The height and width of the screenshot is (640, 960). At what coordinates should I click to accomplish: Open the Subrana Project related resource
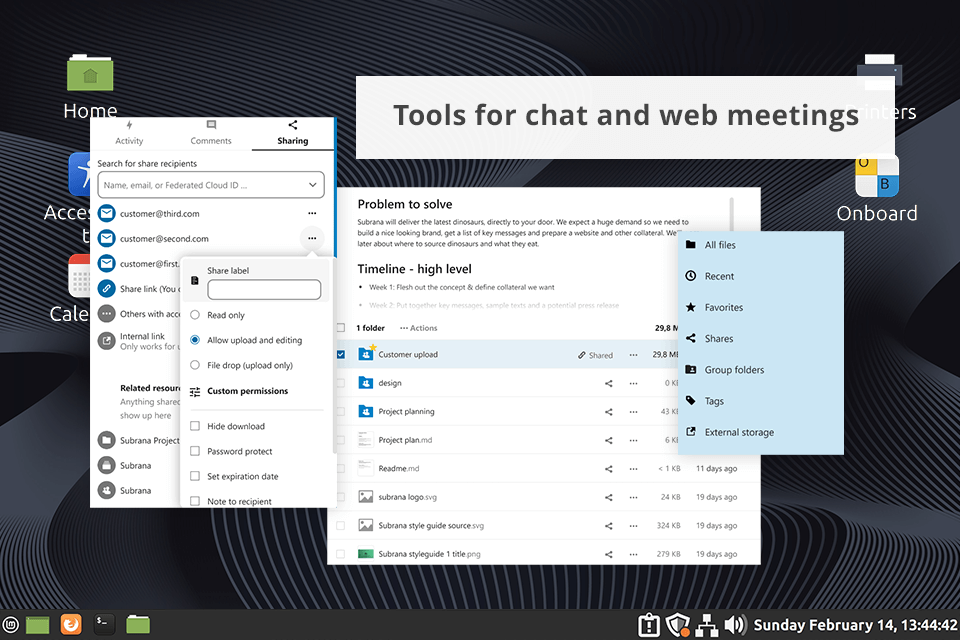click(138, 440)
